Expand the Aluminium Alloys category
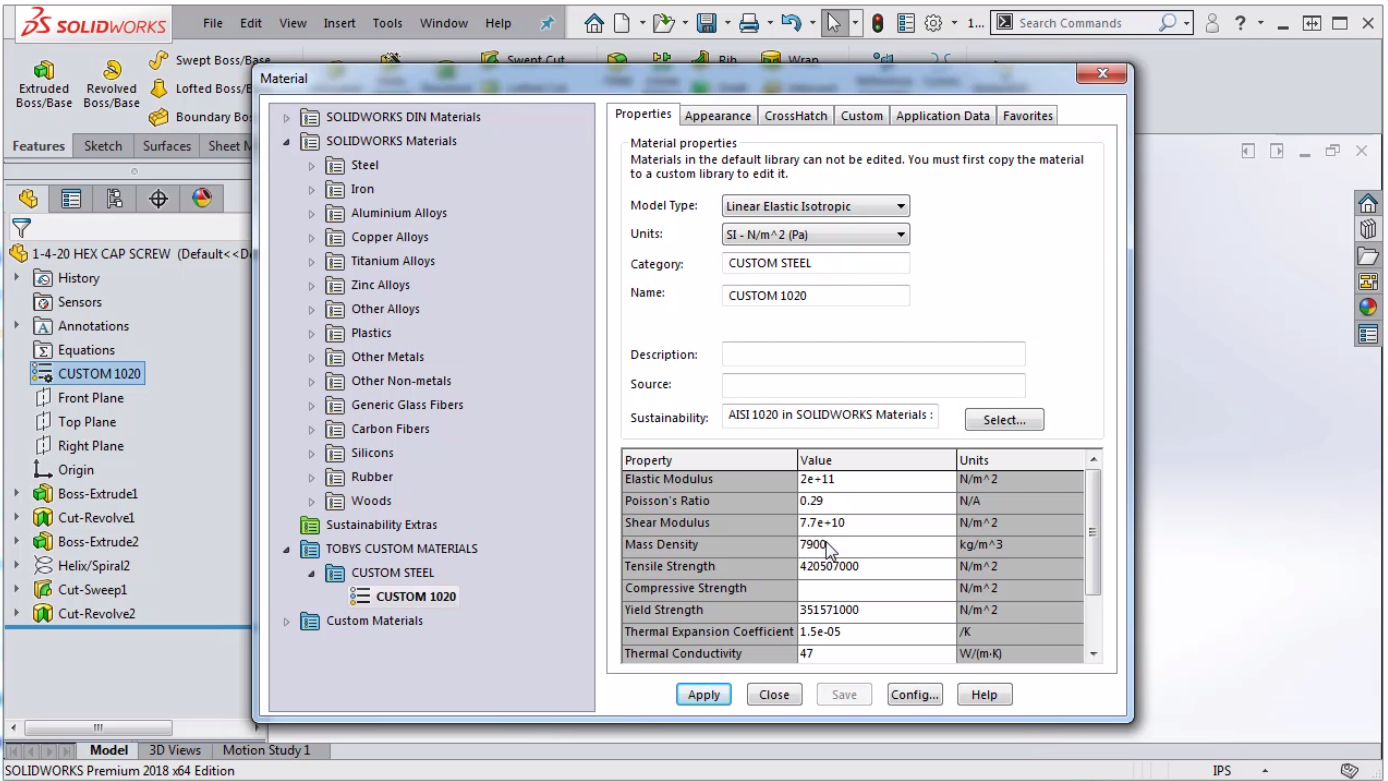The width and height of the screenshot is (1388, 781). (312, 214)
